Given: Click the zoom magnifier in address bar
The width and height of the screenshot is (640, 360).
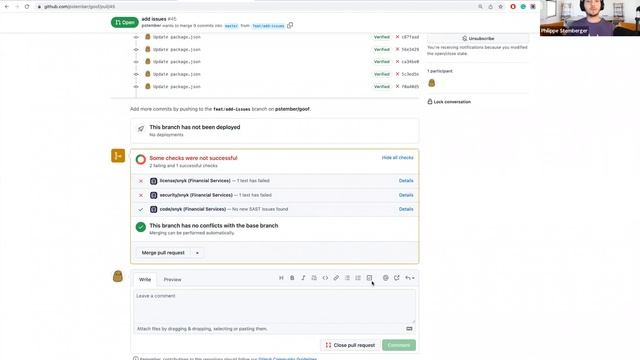Looking at the screenshot, I should point(480,7).
